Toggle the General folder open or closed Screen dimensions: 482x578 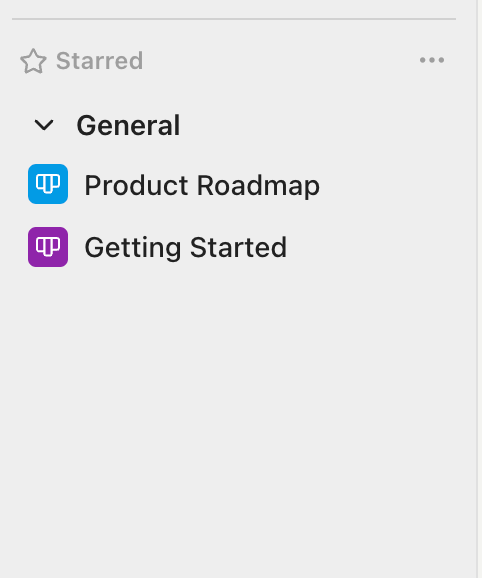(44, 125)
